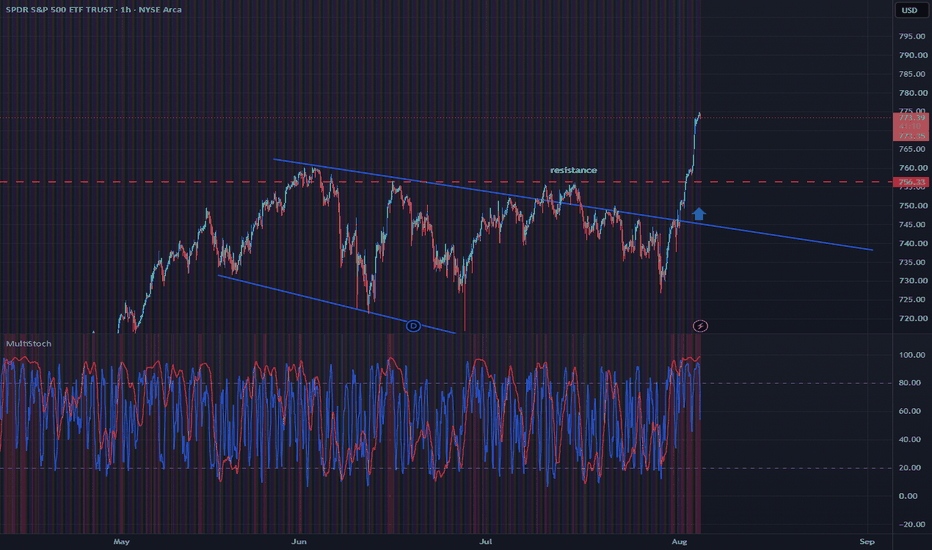Viewport: 932px width, 550px height.
Task: Select the resistance text label
Action: click(x=573, y=170)
